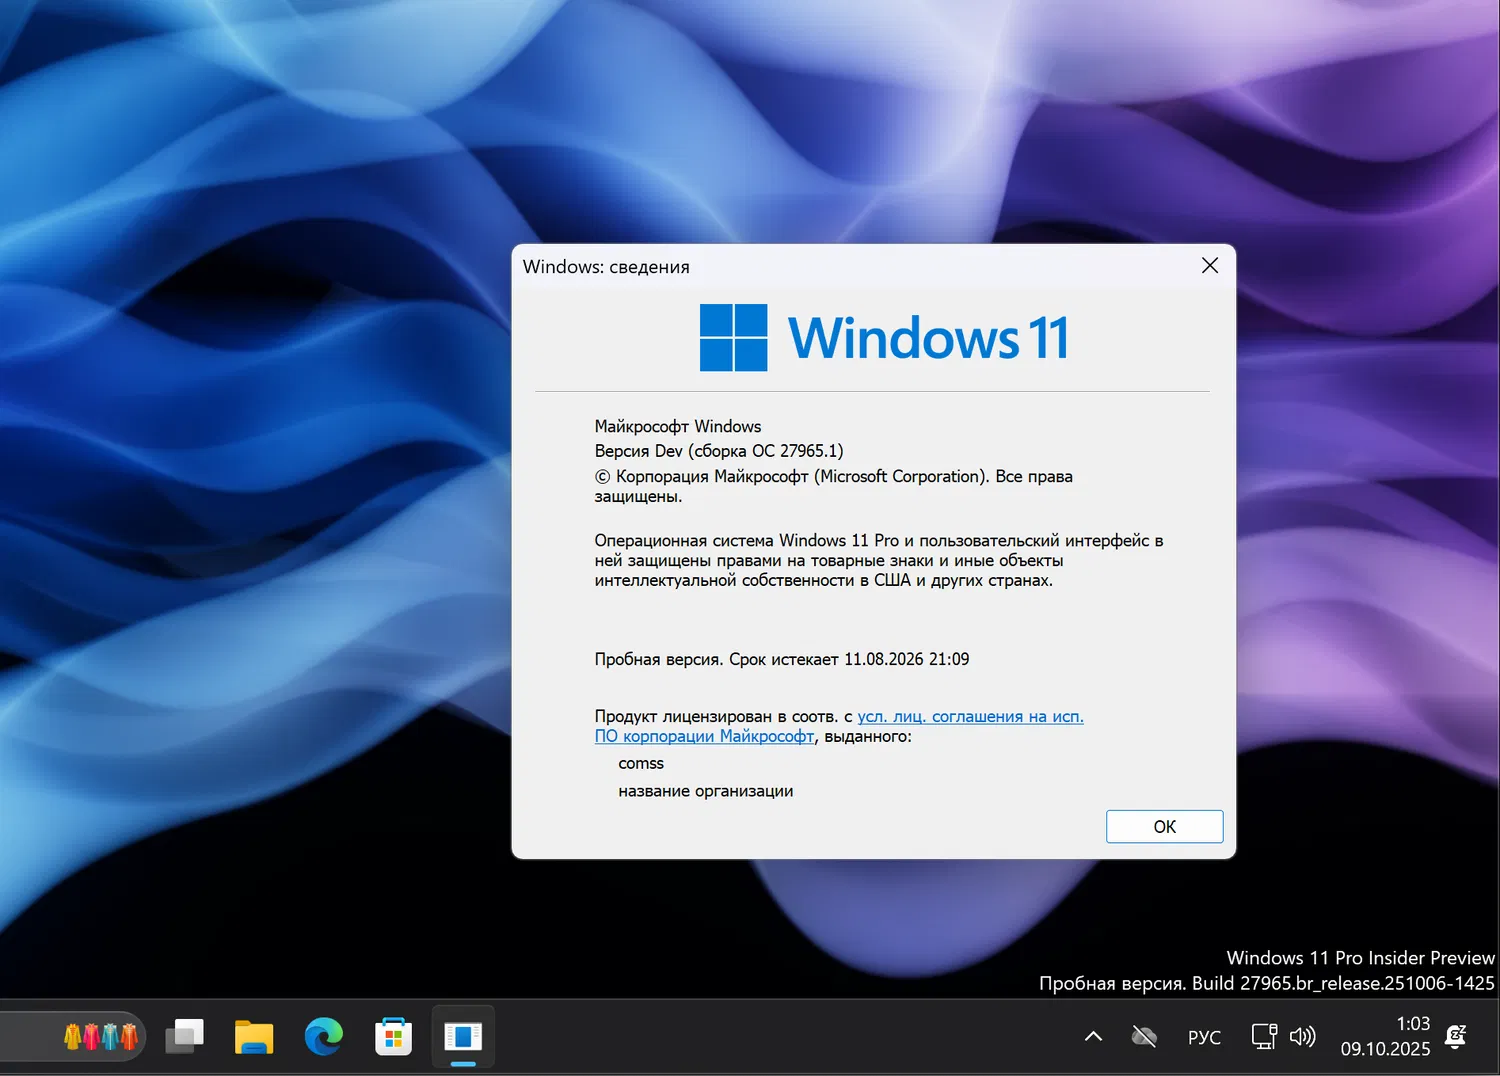Expand the hidden tray icons chevron
The image size is (1500, 1076).
pos(1093,1036)
